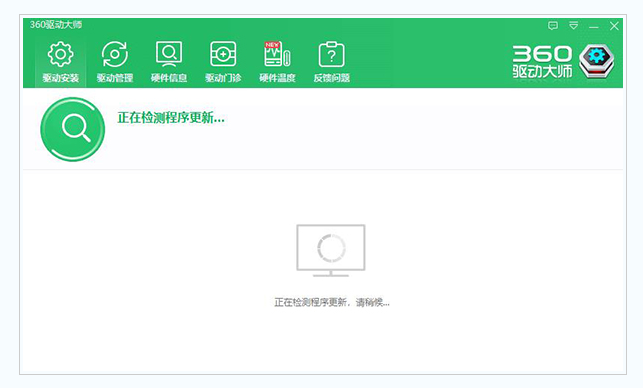643x388 pixels.
Task: Click the 360 cube gear logo icon
Action: (x=597, y=61)
